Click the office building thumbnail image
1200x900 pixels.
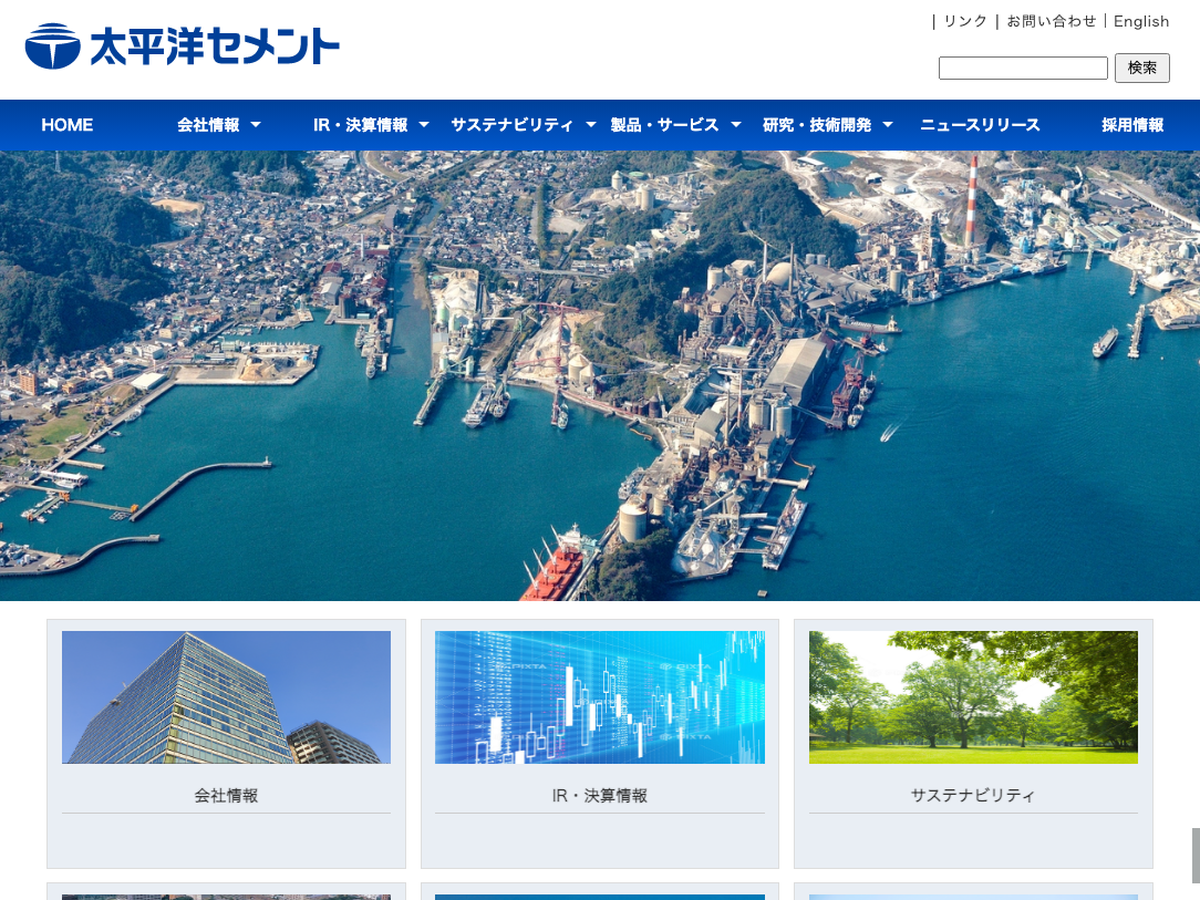(x=226, y=697)
